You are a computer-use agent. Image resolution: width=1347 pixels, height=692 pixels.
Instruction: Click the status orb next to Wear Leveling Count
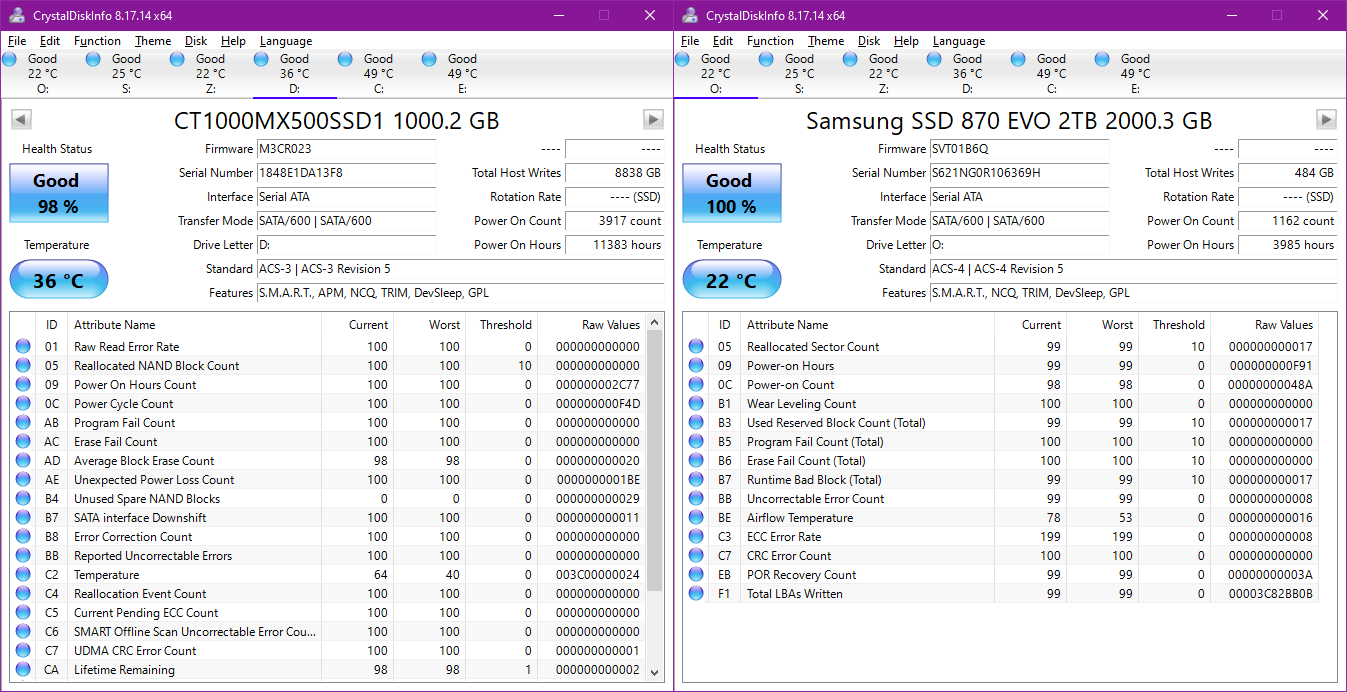[x=696, y=404]
